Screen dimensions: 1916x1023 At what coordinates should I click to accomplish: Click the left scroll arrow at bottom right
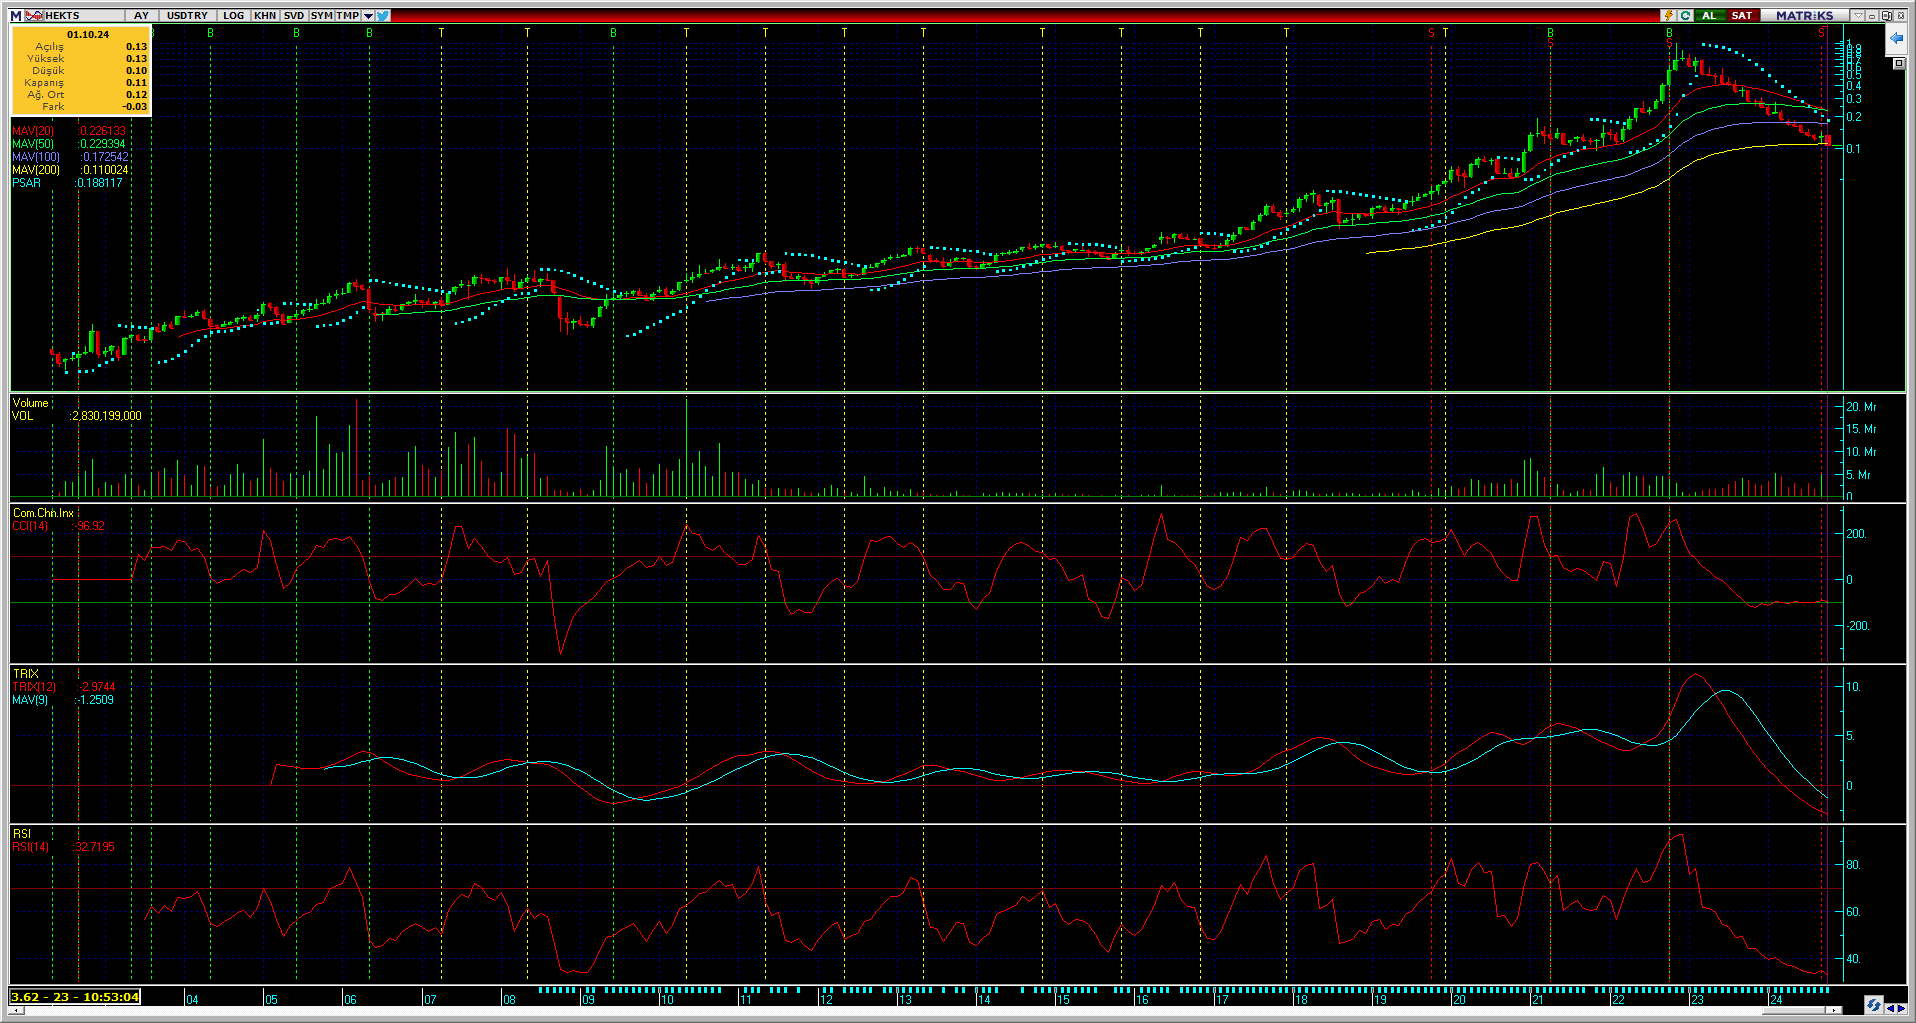(x=1889, y=1008)
